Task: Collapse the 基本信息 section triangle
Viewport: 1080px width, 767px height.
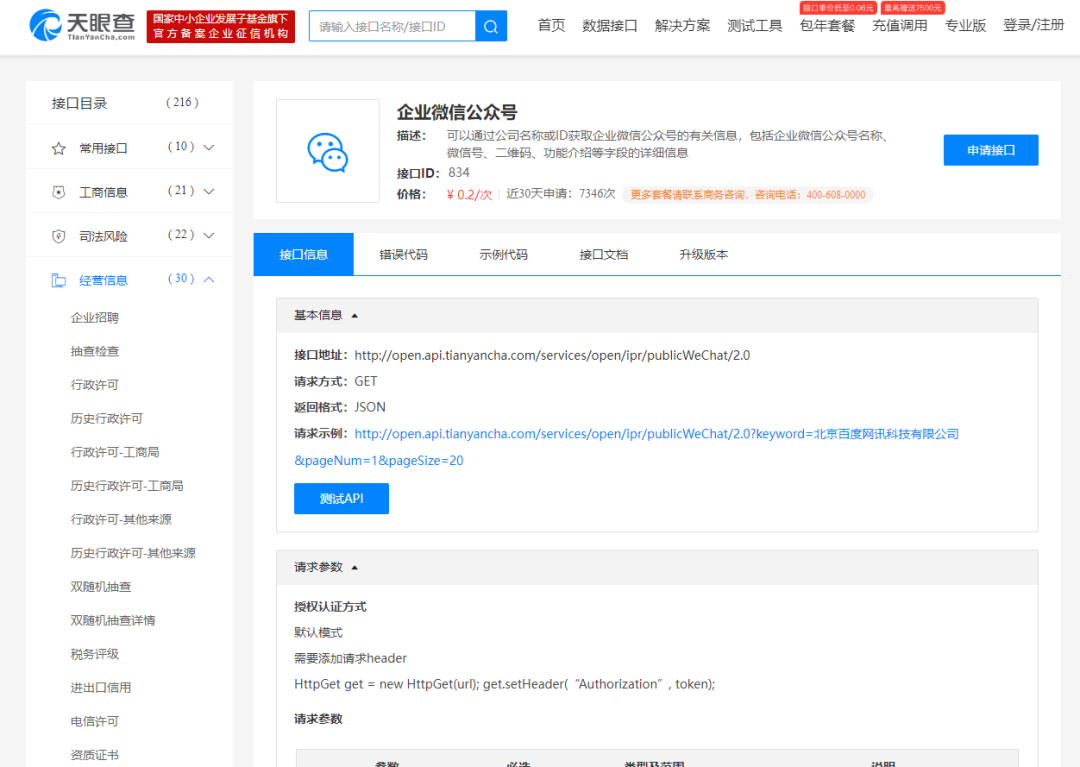Action: pos(355,315)
